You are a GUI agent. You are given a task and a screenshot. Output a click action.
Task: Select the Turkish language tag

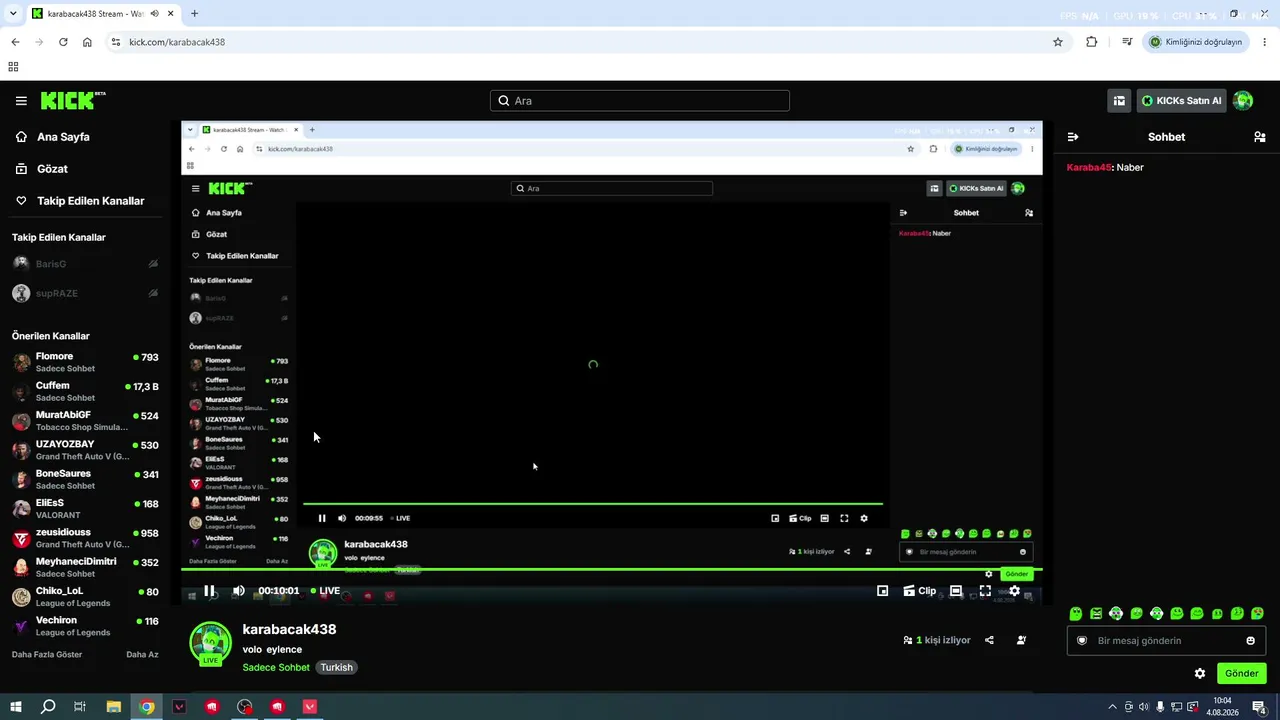click(336, 668)
